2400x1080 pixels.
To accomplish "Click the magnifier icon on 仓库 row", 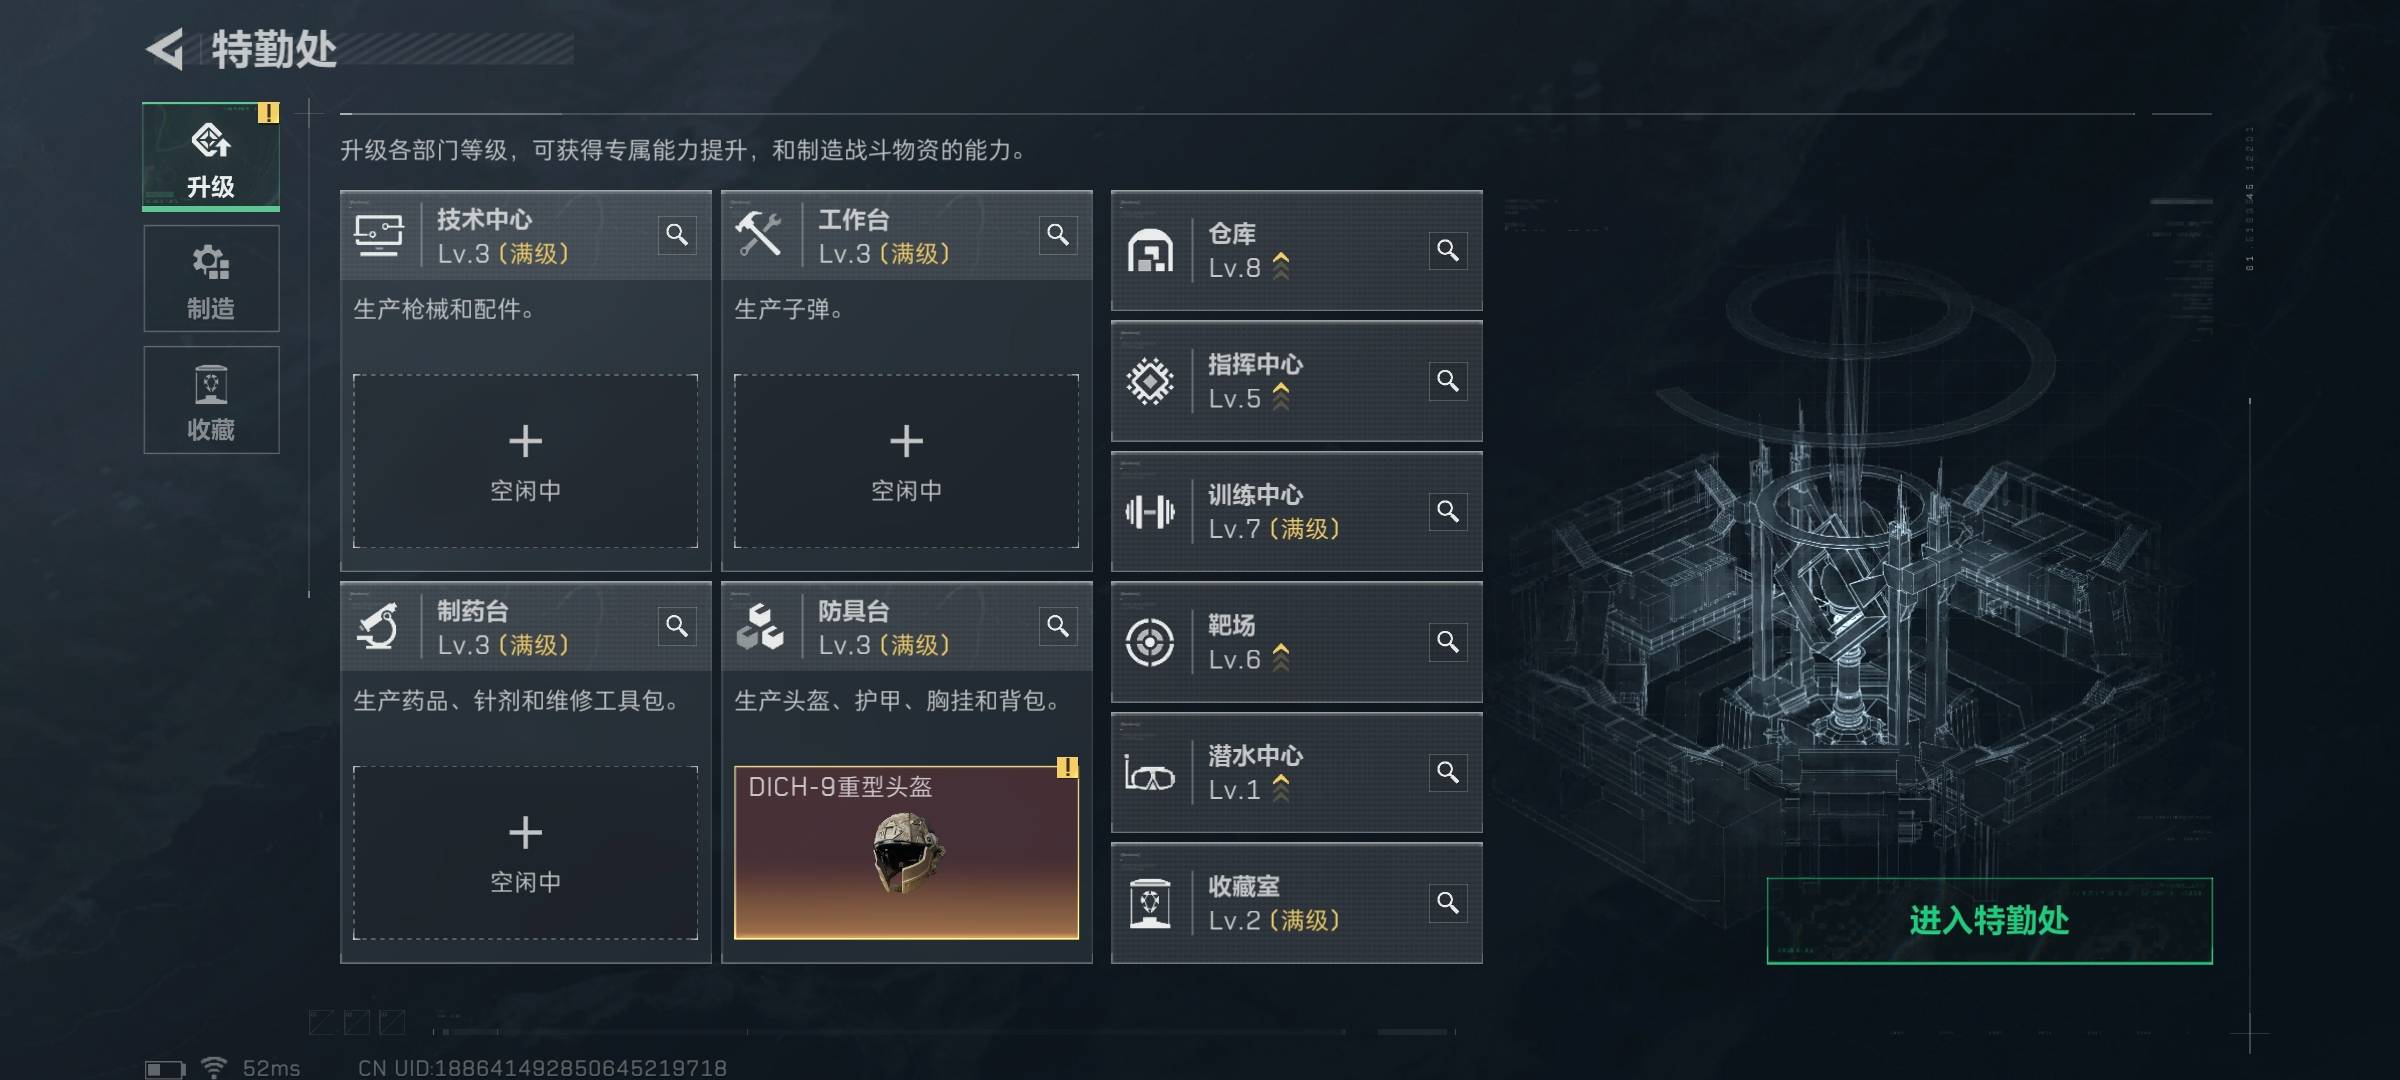I will click(1448, 250).
